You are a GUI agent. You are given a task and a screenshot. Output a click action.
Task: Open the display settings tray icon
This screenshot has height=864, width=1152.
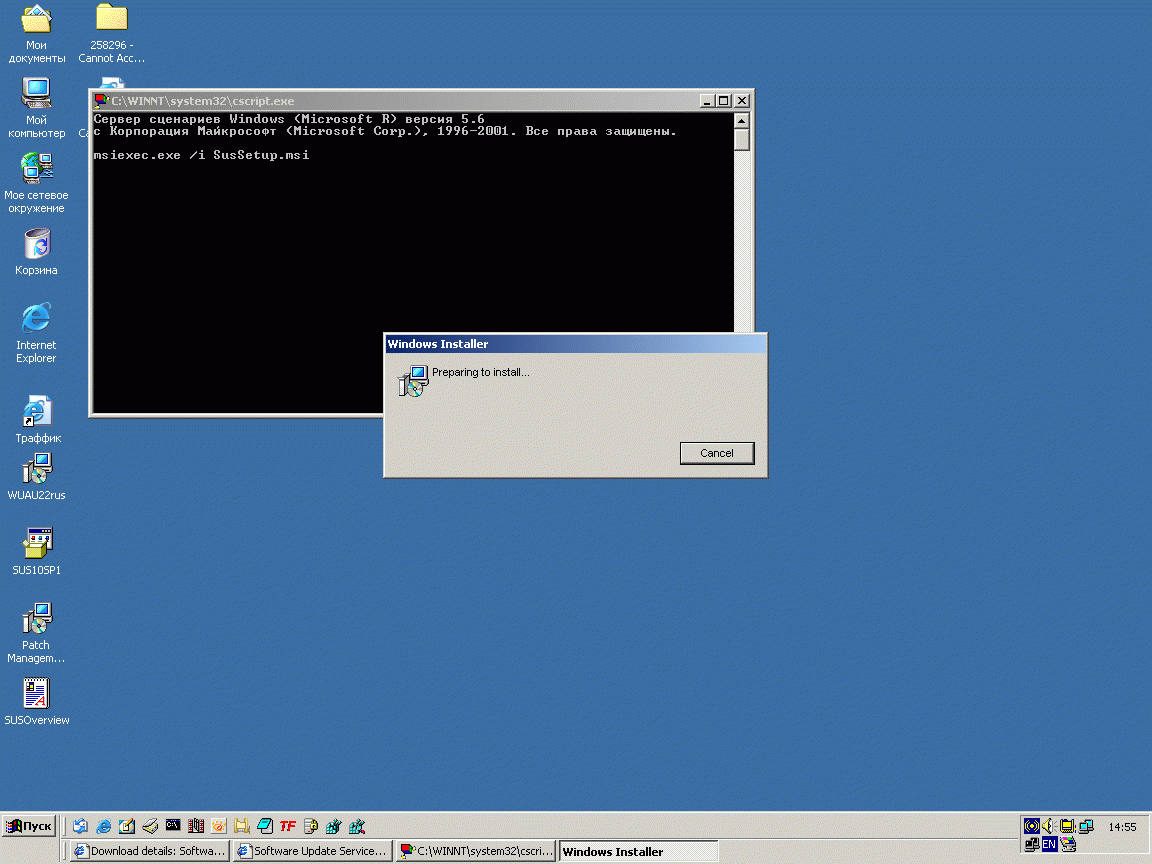tap(1068, 844)
